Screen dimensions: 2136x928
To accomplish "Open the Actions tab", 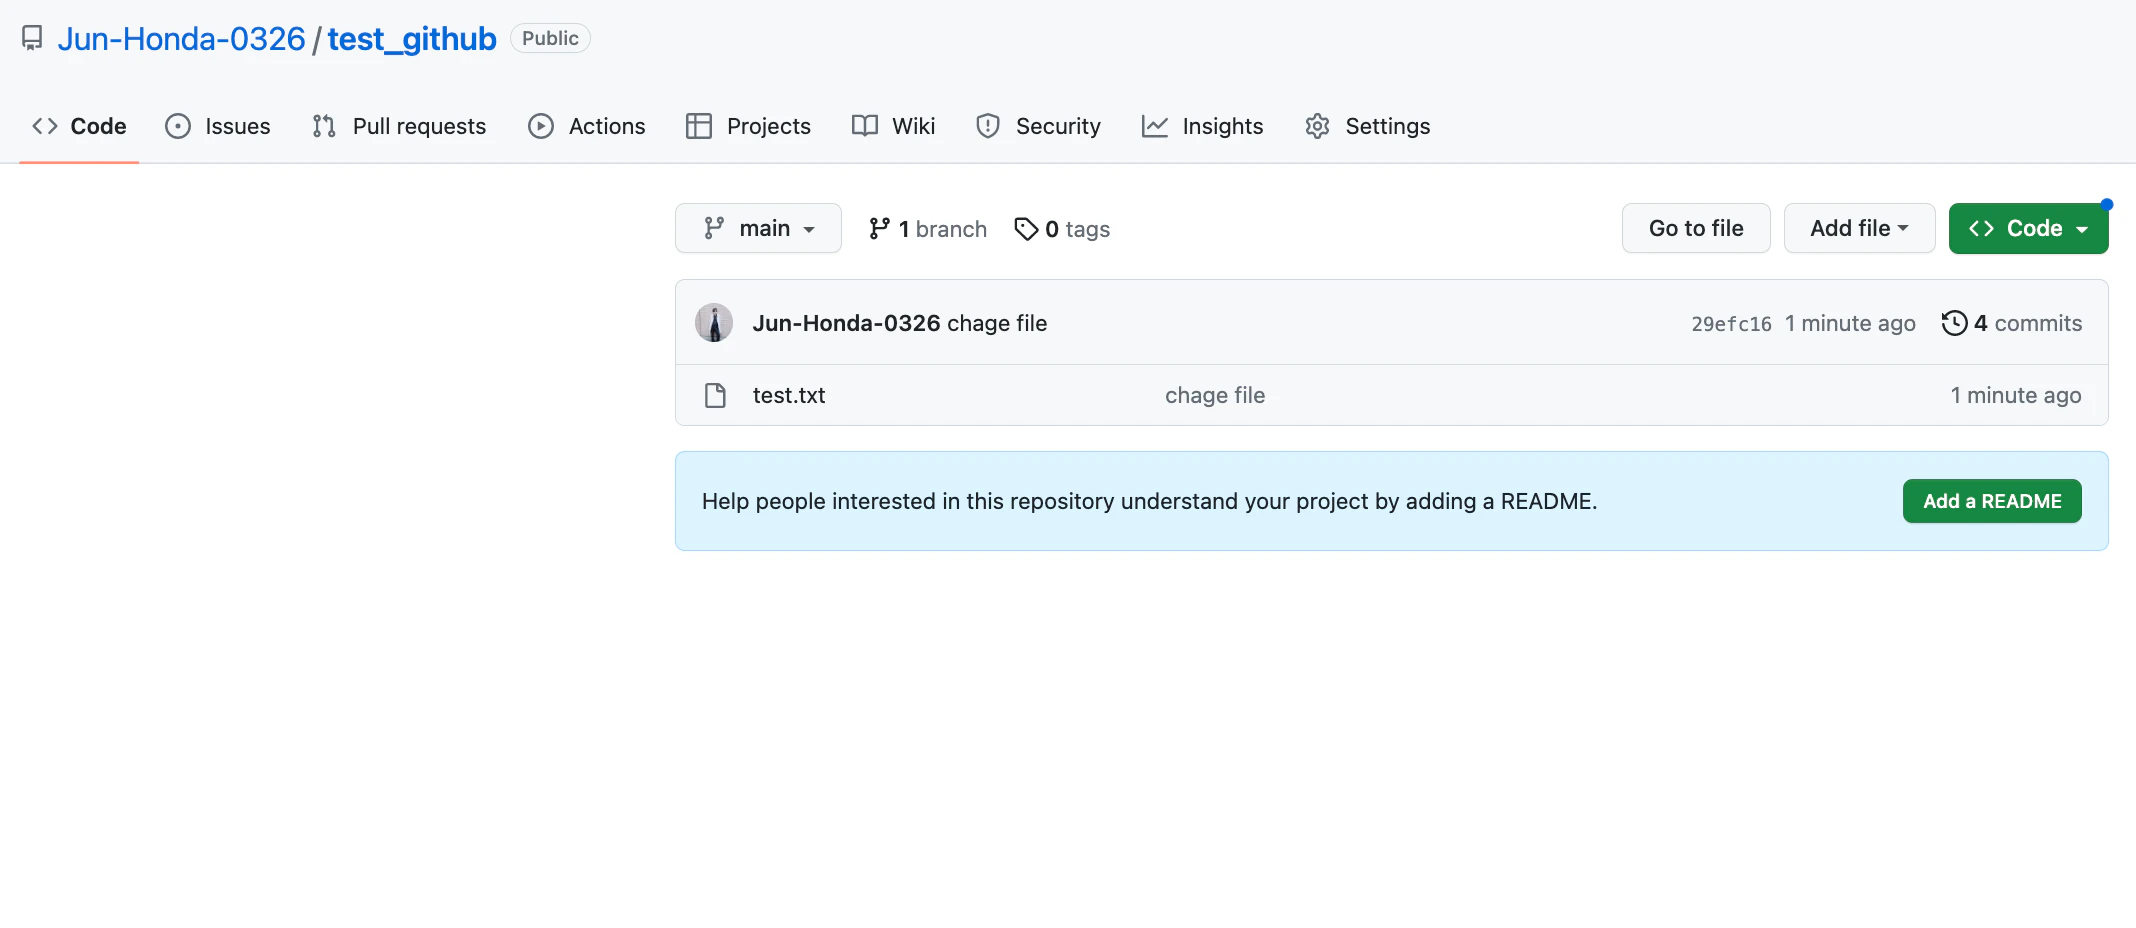I will [587, 126].
